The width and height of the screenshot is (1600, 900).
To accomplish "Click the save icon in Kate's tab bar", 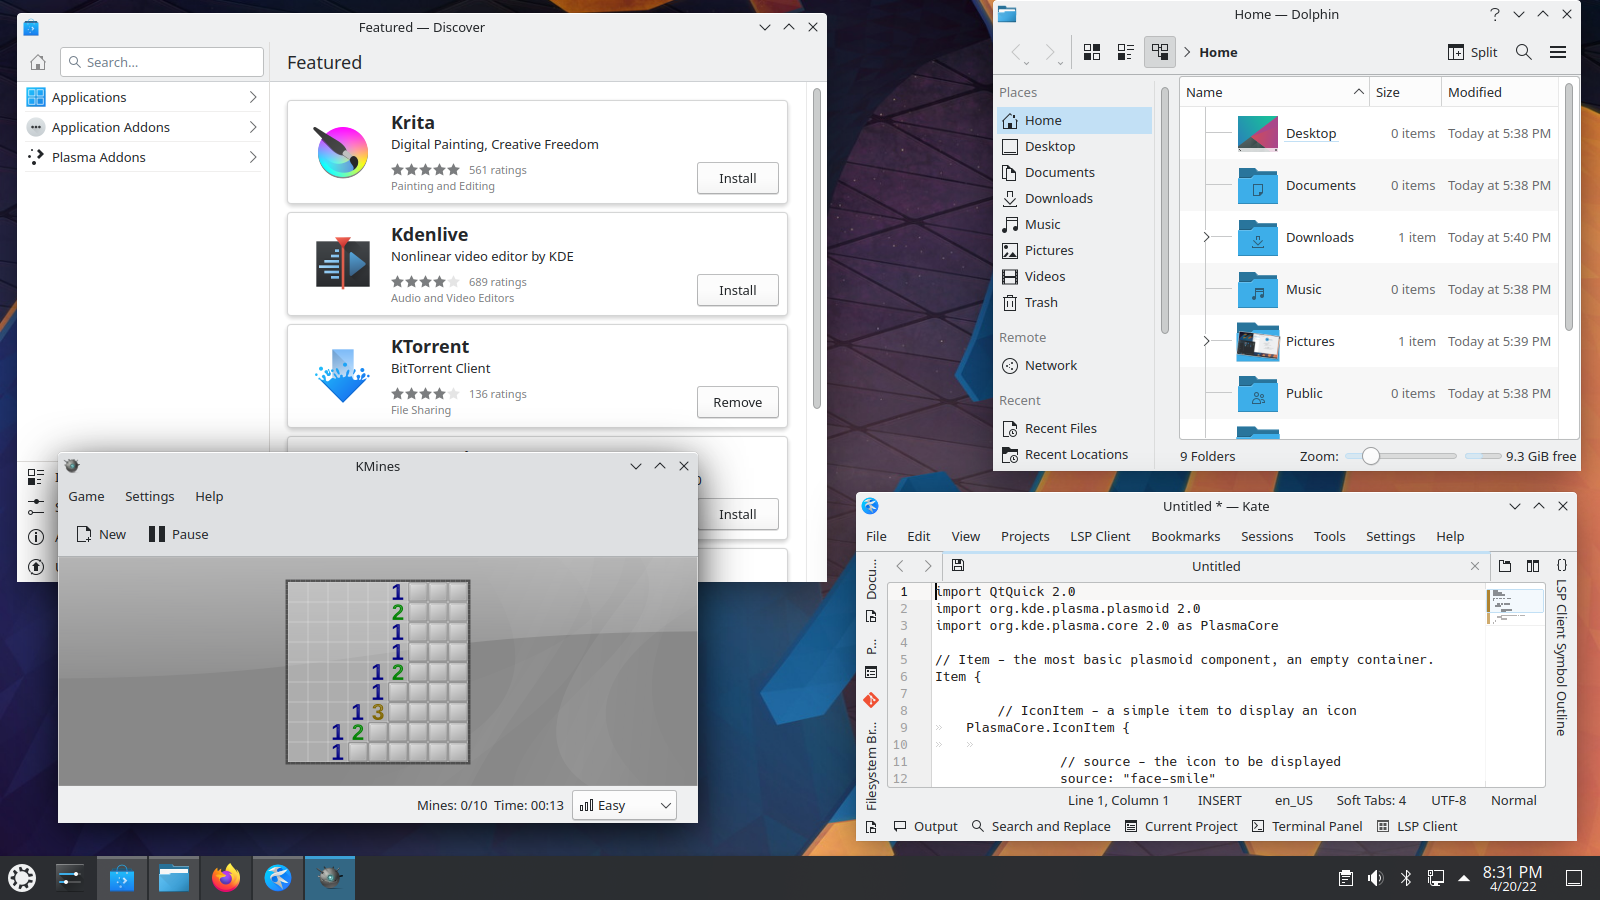I will 957,566.
